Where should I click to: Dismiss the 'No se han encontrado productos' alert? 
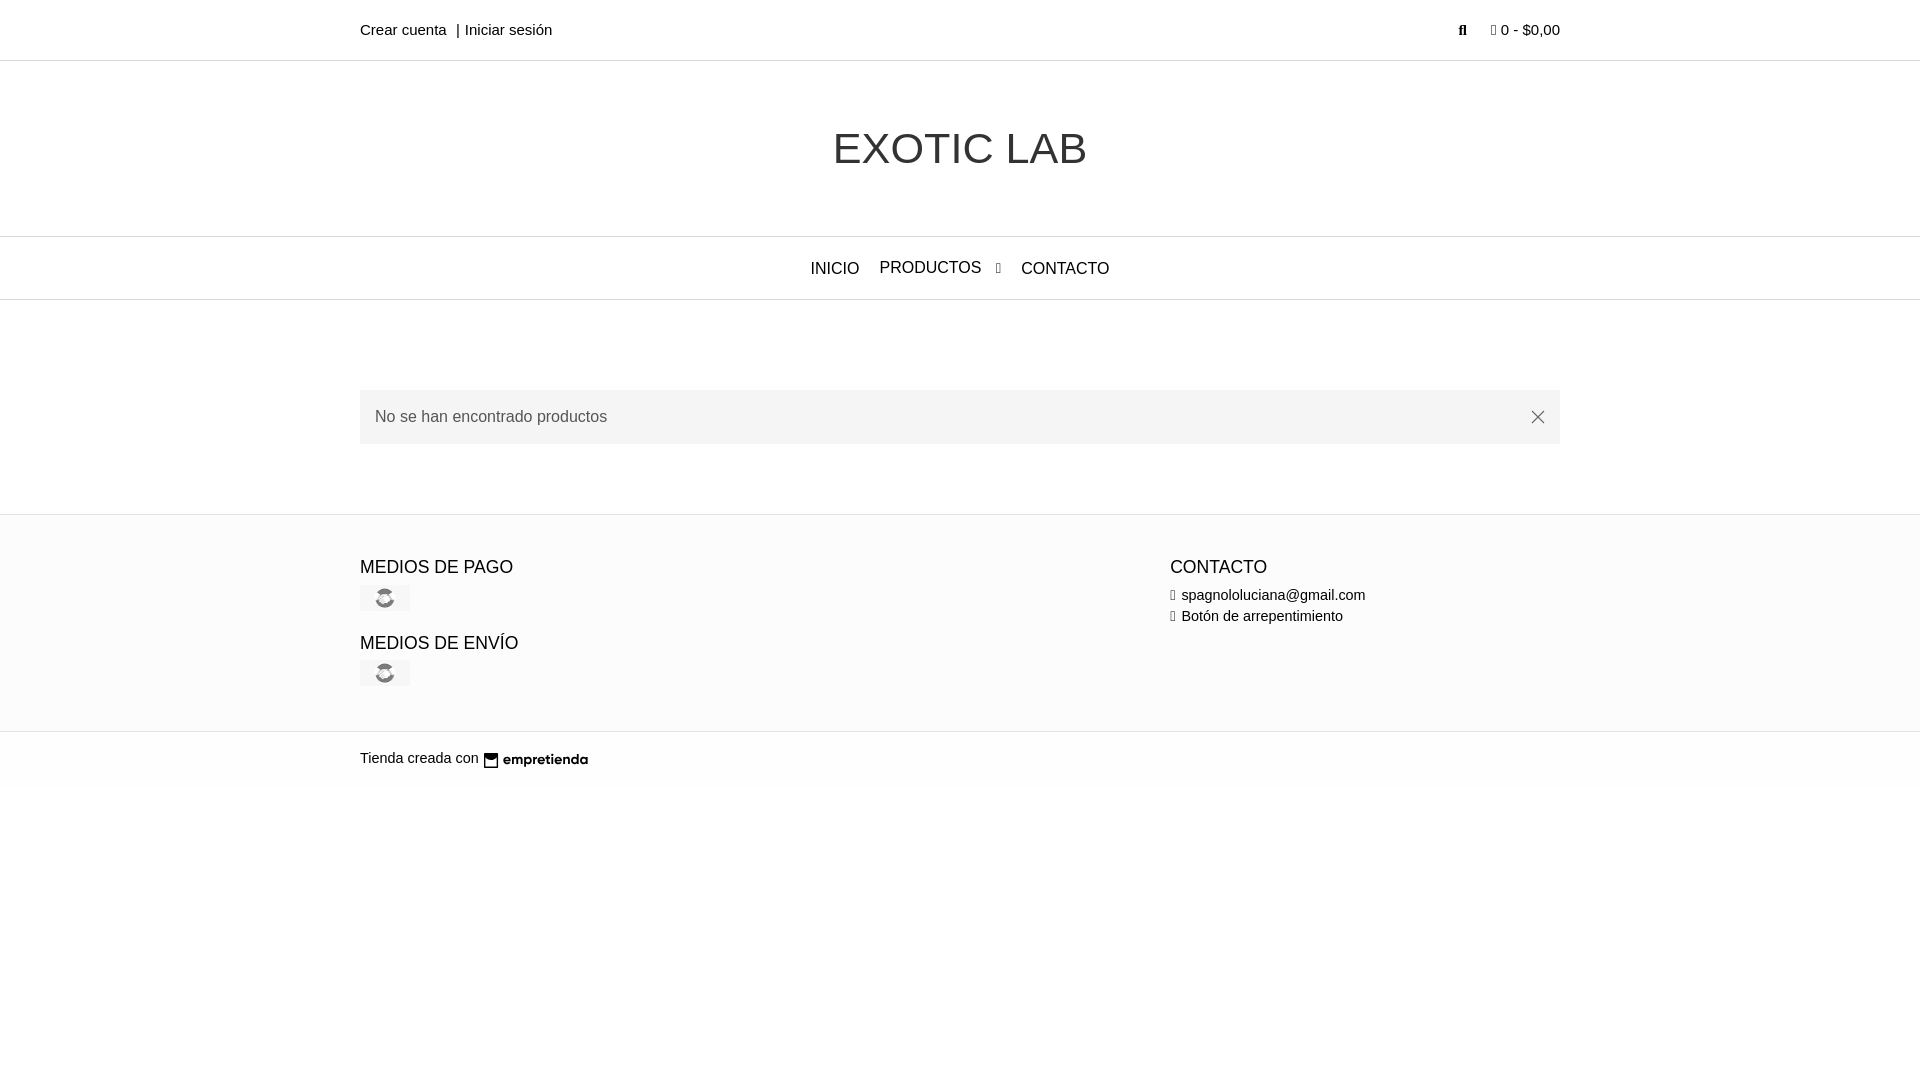1538,417
